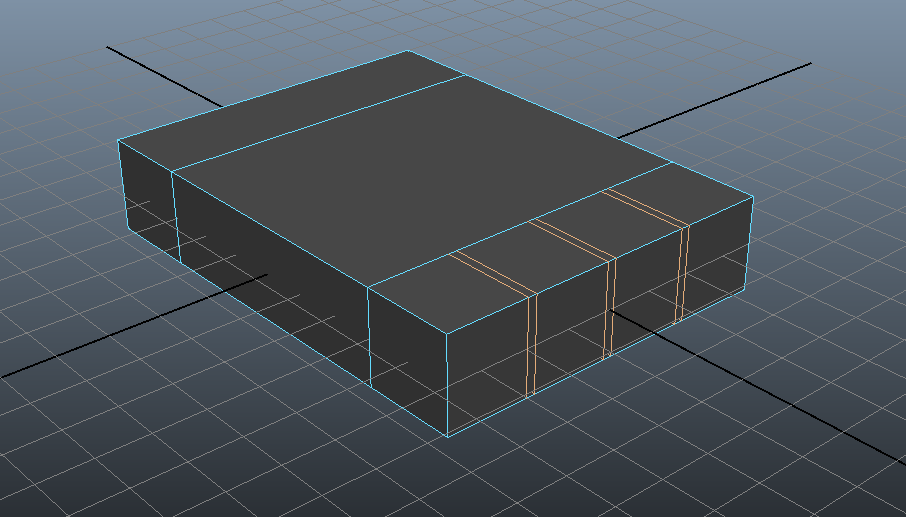
Task: Select the top face between second and third orange loops
Action: pyautogui.click(x=608, y=224)
